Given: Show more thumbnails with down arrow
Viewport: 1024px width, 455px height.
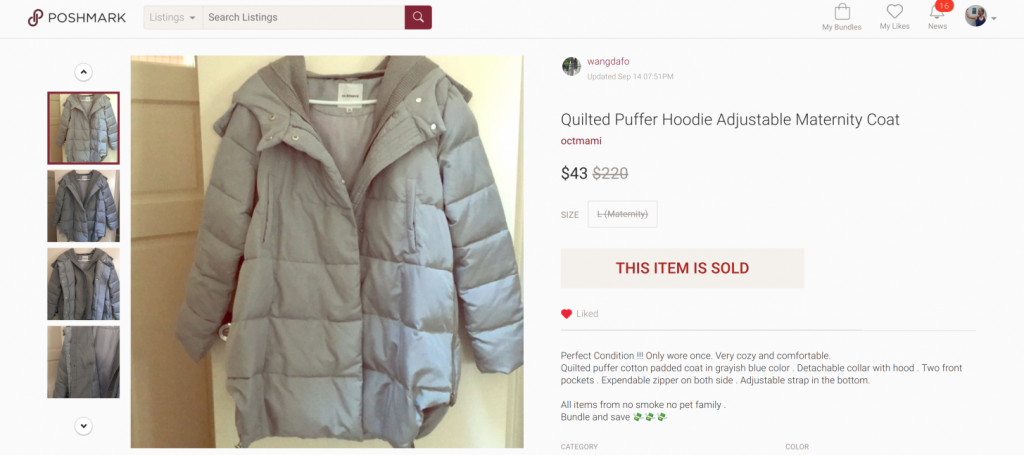Looking at the screenshot, I should 84,426.
